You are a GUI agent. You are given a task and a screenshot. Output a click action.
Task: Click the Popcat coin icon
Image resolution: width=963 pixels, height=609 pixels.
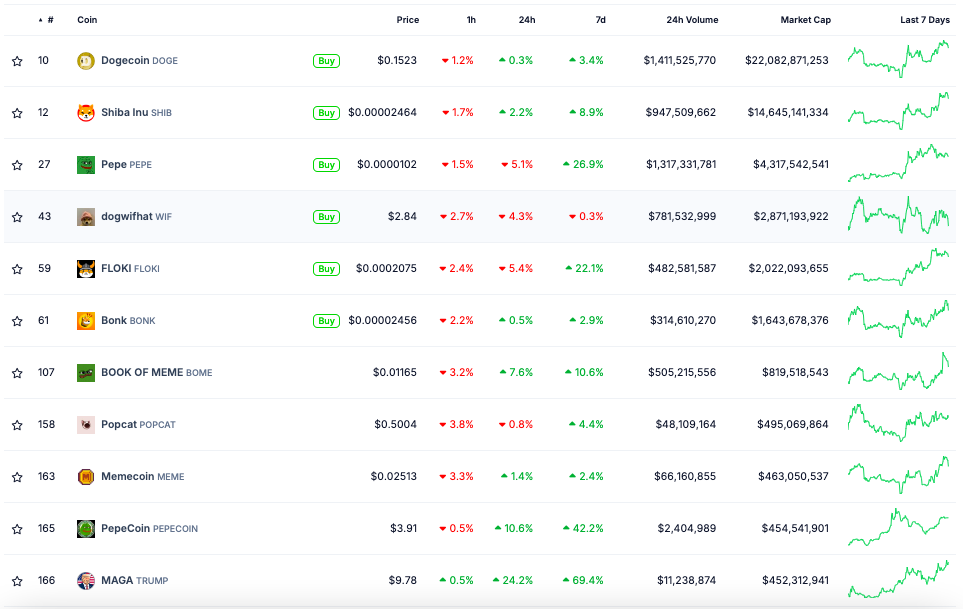click(86, 425)
